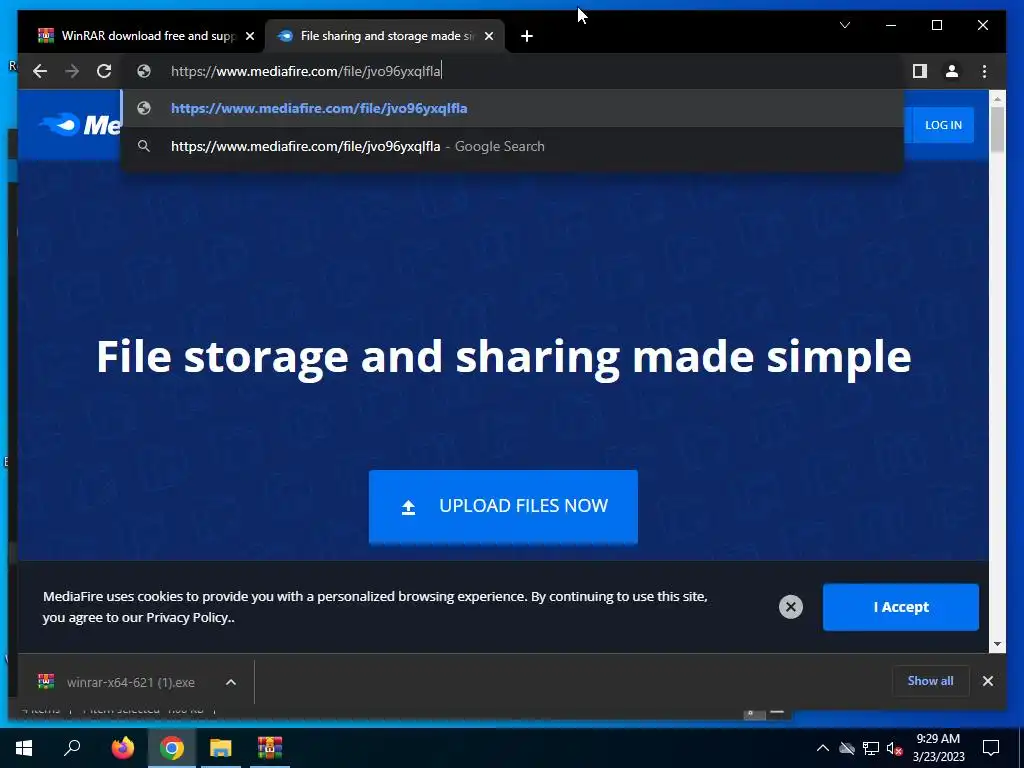Dismiss the cookie banner with X icon

[x=790, y=607]
